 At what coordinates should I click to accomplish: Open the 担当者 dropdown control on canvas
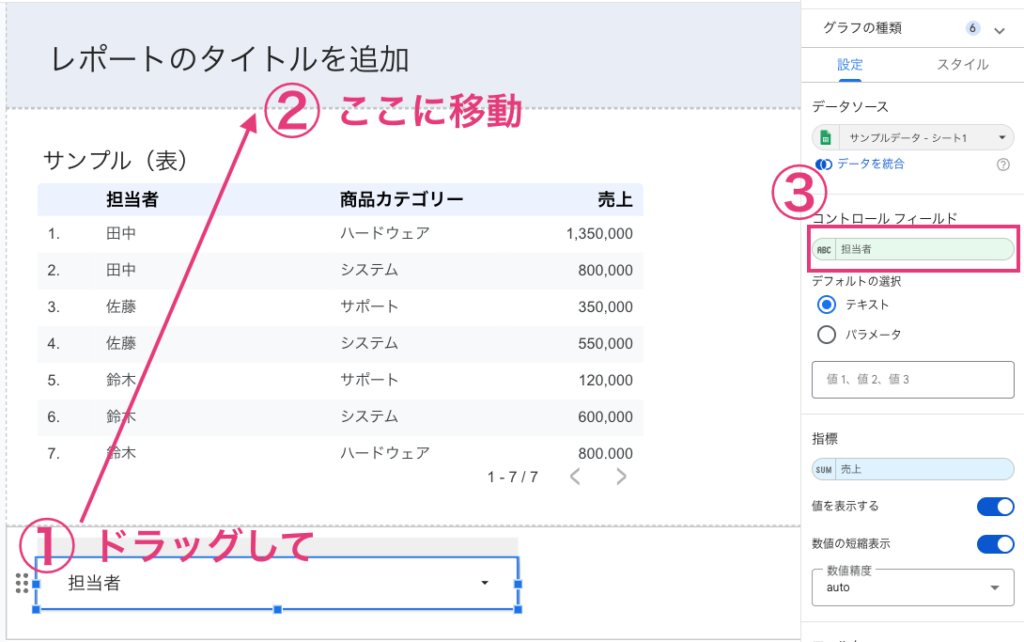[277, 583]
